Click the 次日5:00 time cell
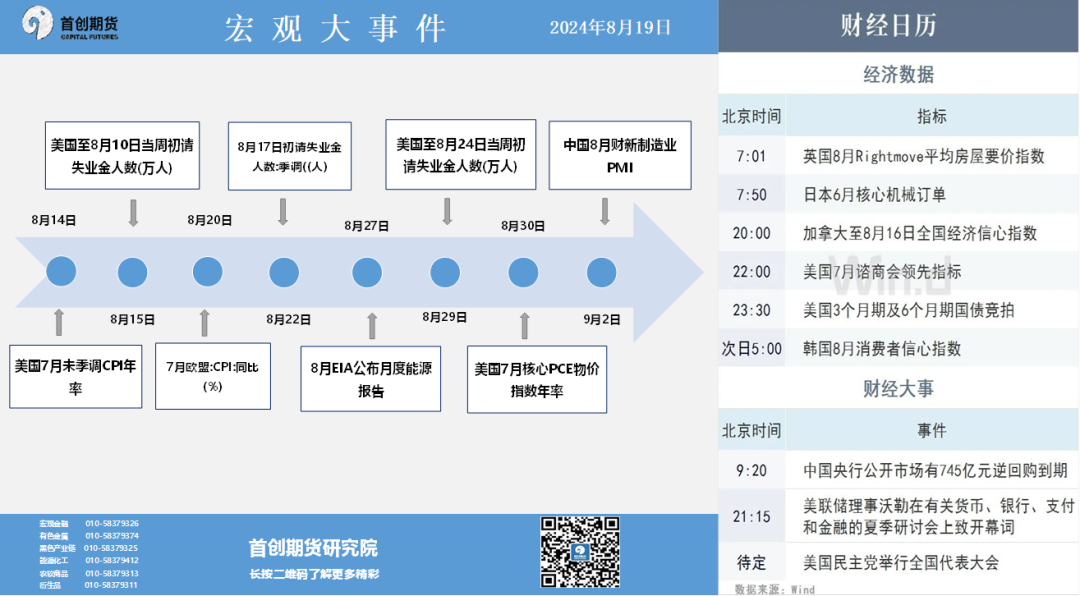Image resolution: width=1080 pixels, height=596 pixels. point(751,349)
